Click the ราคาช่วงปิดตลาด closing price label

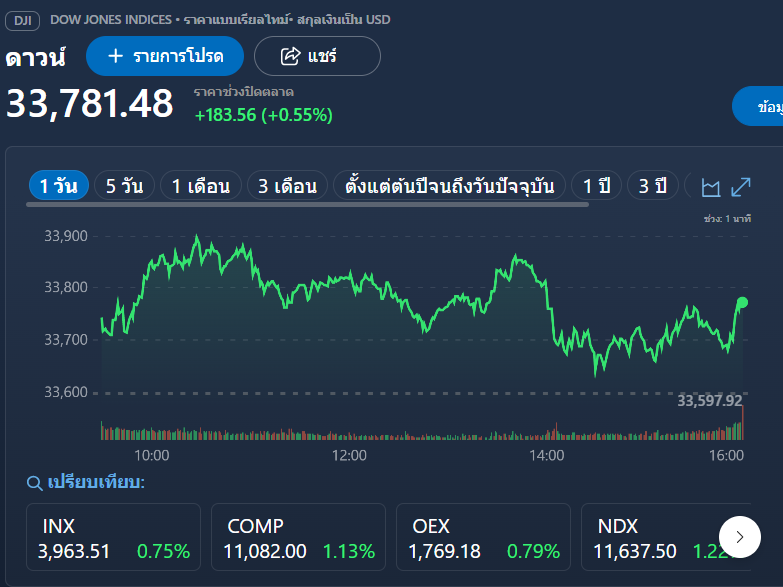(244, 92)
